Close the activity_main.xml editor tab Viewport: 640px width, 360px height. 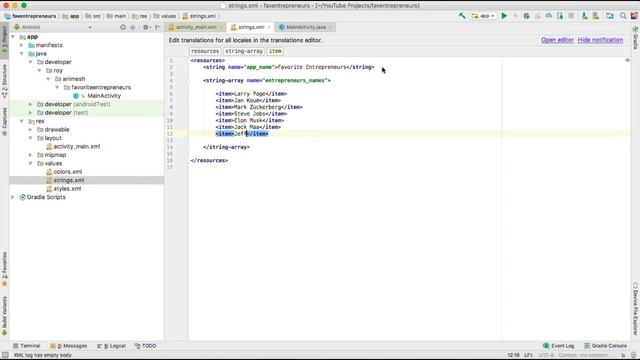click(x=221, y=27)
